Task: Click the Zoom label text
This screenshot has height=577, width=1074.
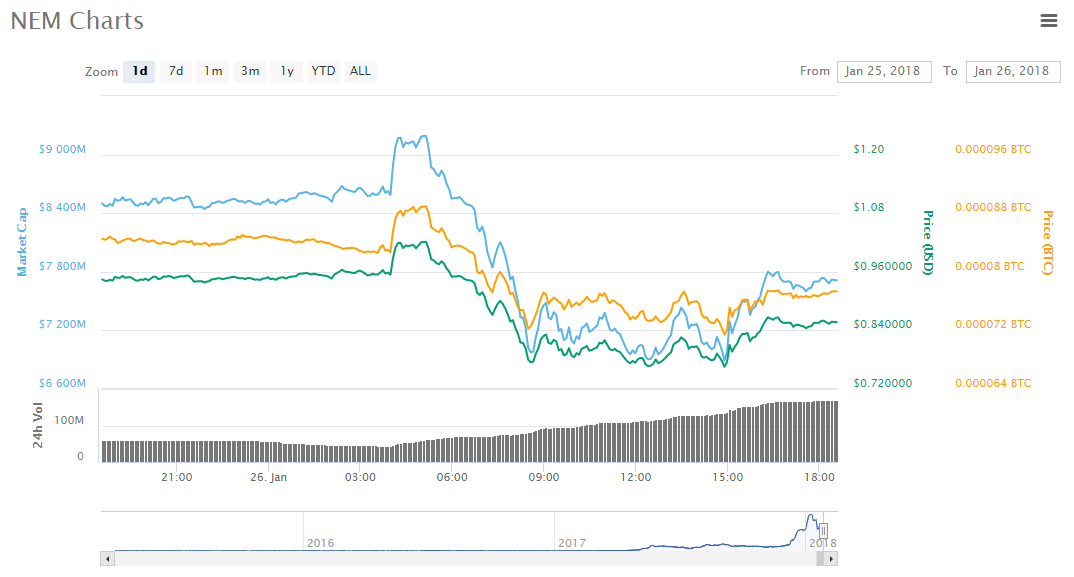Action: click(101, 72)
